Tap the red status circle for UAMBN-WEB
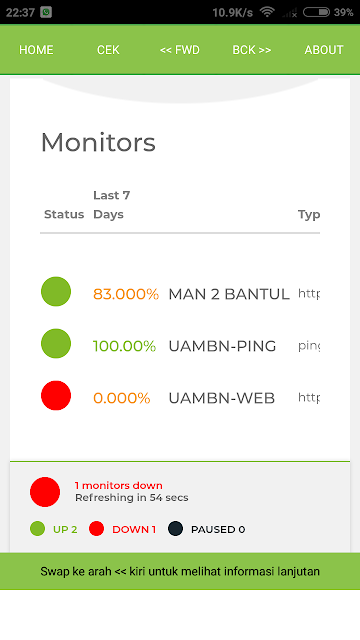 (x=56, y=396)
